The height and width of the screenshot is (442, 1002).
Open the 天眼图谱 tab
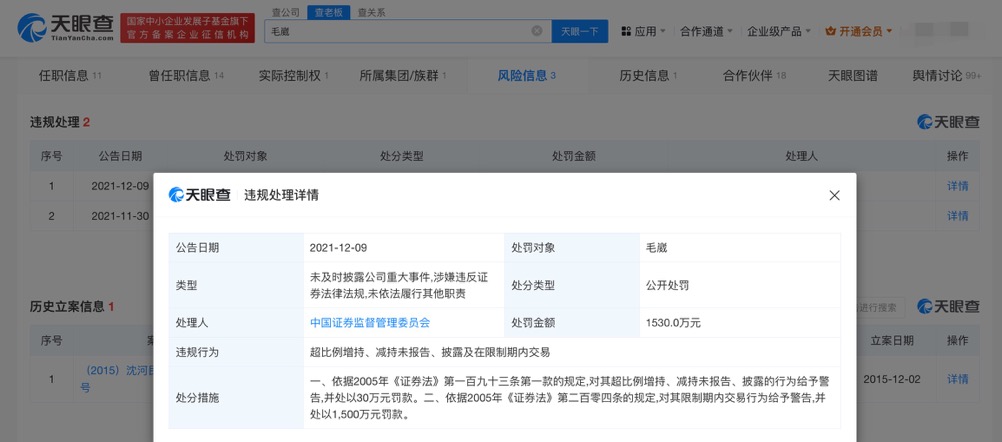(x=852, y=75)
